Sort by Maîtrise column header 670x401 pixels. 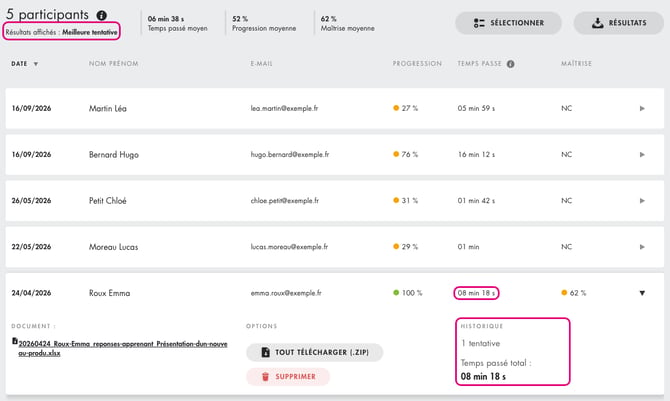click(x=576, y=63)
